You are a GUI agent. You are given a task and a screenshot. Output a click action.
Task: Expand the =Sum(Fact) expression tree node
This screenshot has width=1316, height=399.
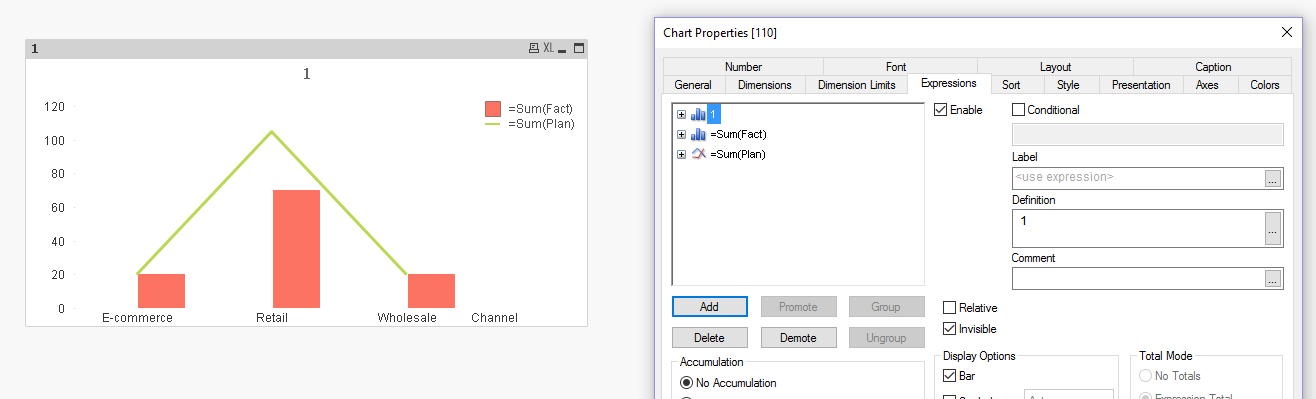[x=681, y=134]
